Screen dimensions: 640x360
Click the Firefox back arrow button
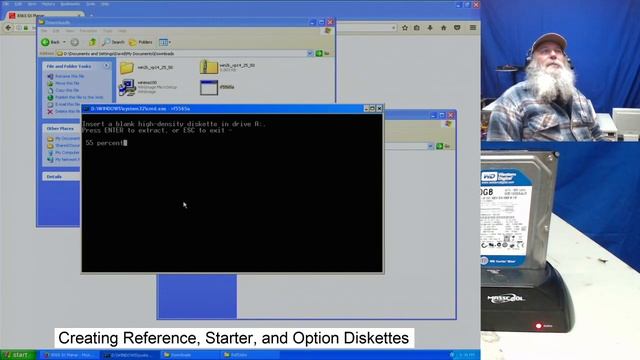pyautogui.click(x=8, y=28)
